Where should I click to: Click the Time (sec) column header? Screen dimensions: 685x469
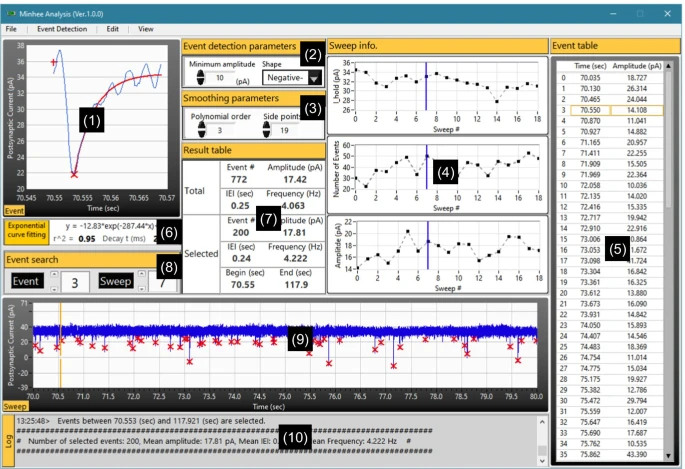(x=590, y=66)
